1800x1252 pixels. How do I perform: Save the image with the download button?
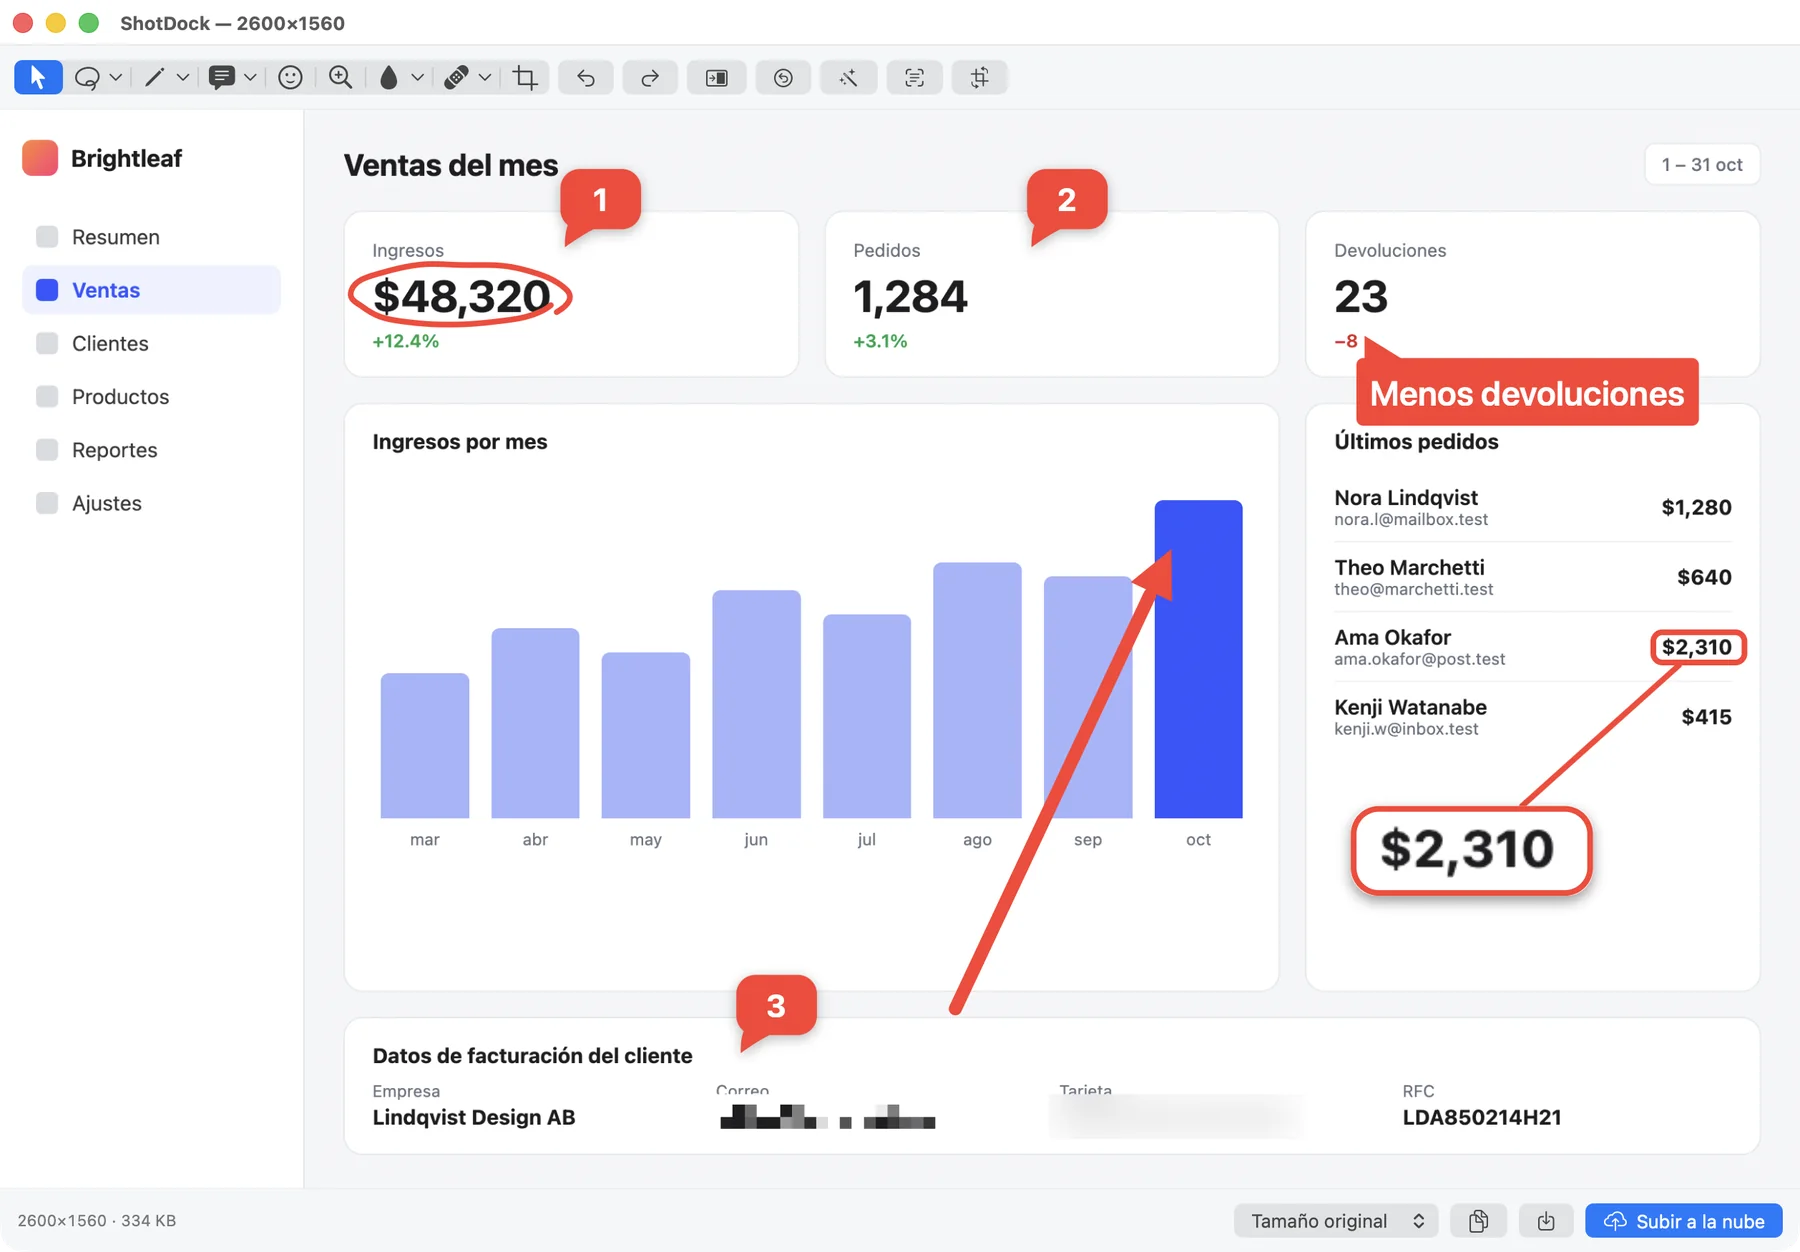pos(1546,1221)
